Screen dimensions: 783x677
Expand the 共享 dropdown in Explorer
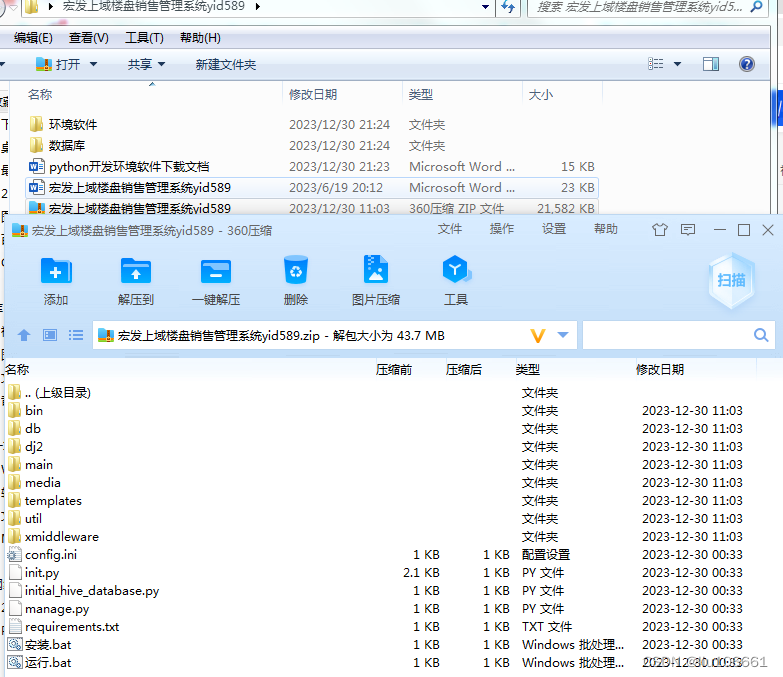pyautogui.click(x=161, y=64)
